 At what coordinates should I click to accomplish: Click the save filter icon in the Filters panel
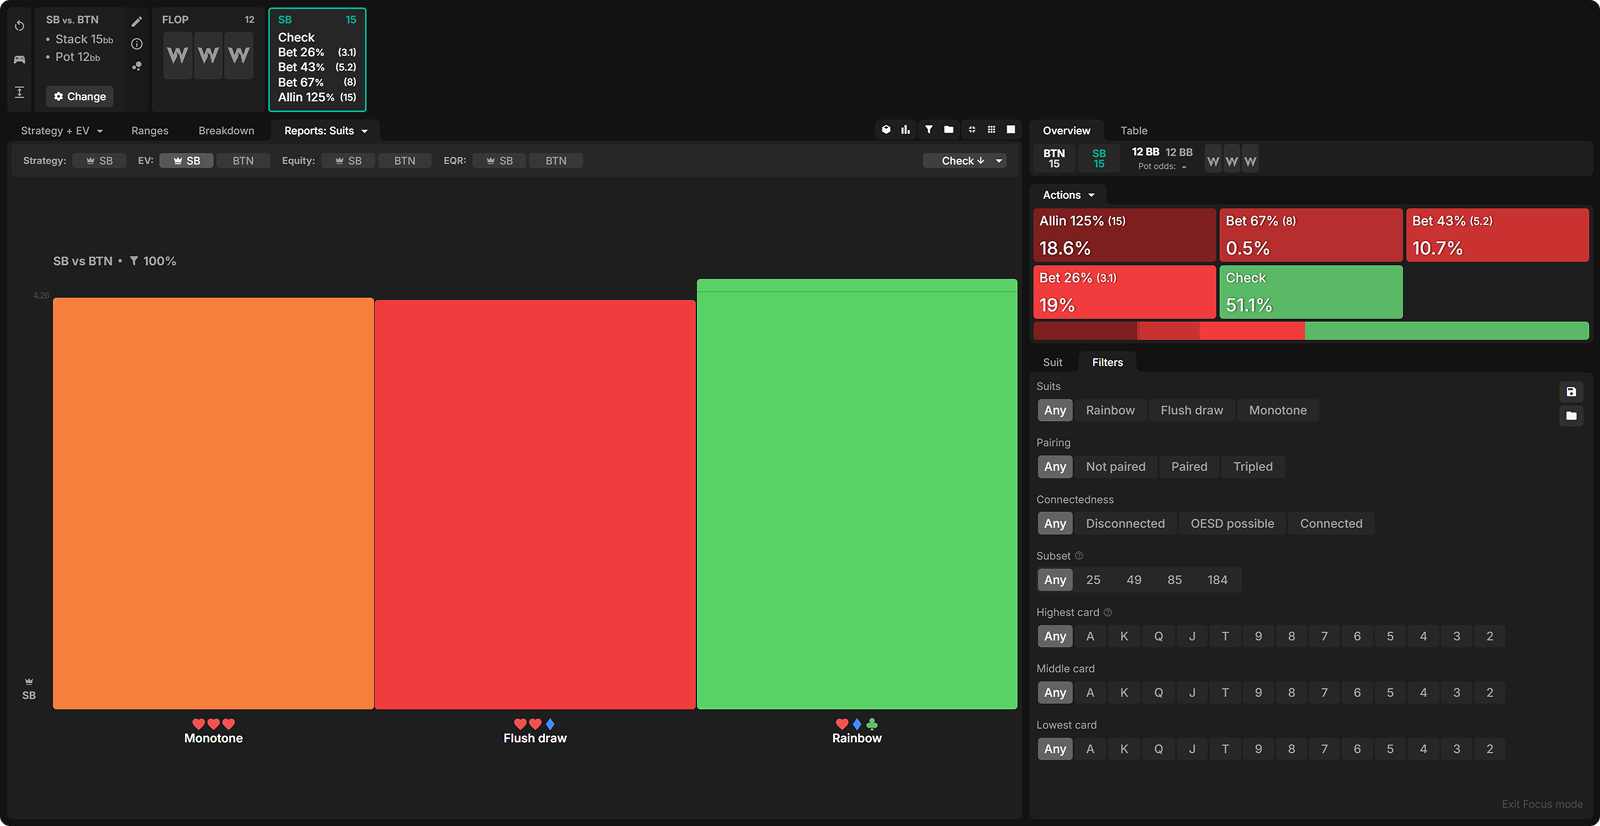point(1571,392)
